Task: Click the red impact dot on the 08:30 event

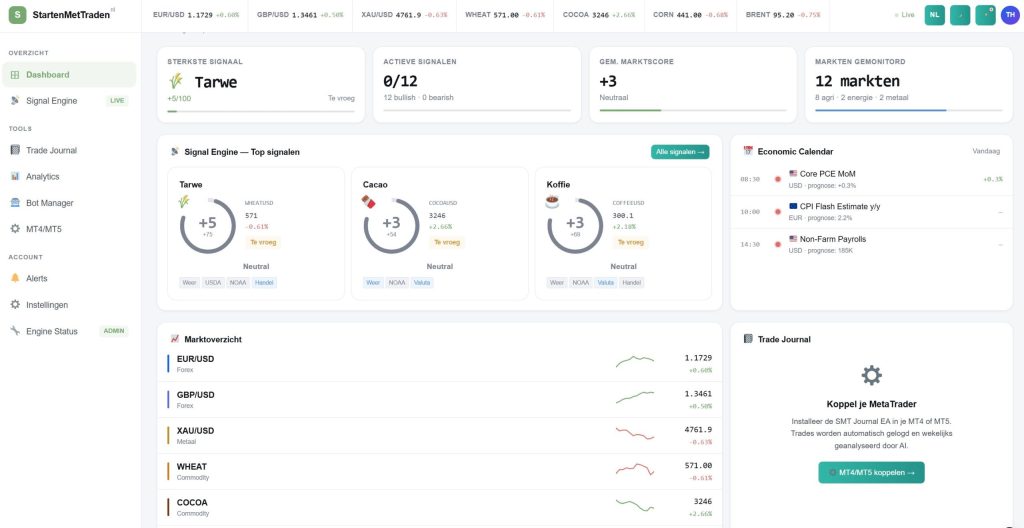Action: [x=777, y=179]
